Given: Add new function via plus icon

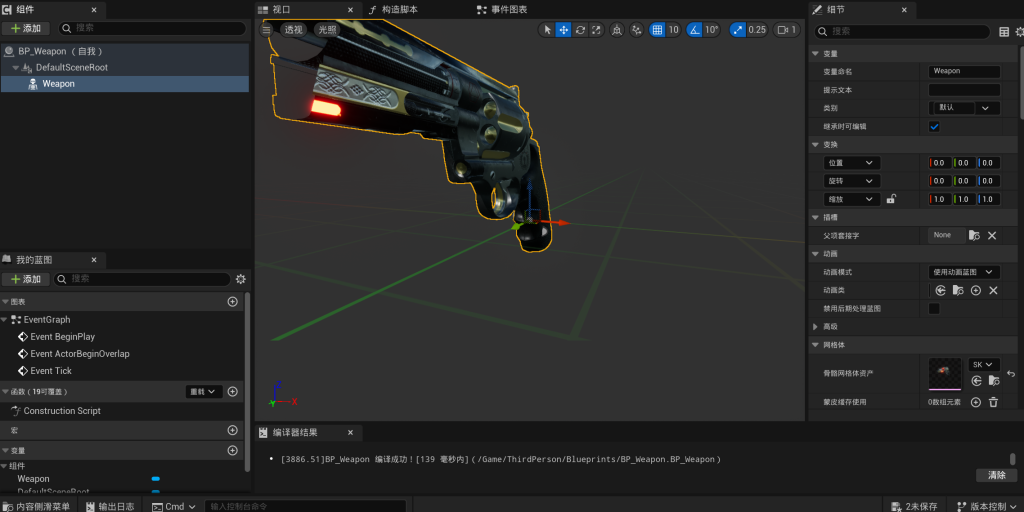Looking at the screenshot, I should [232, 392].
